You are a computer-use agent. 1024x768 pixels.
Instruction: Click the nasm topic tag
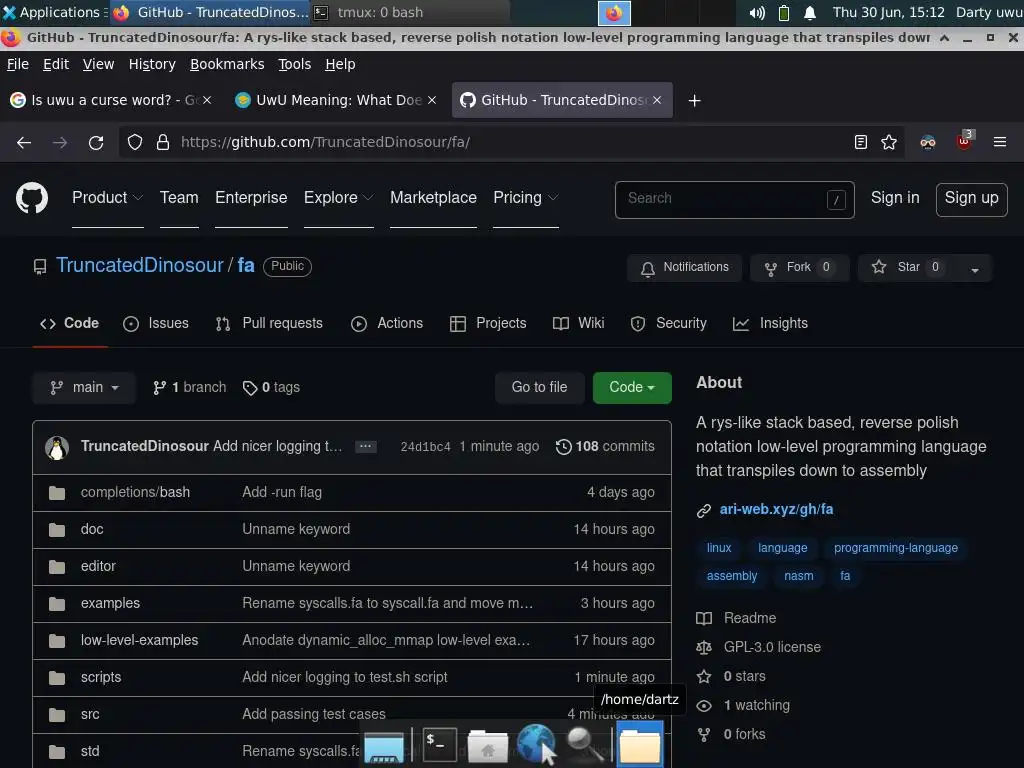(x=799, y=577)
